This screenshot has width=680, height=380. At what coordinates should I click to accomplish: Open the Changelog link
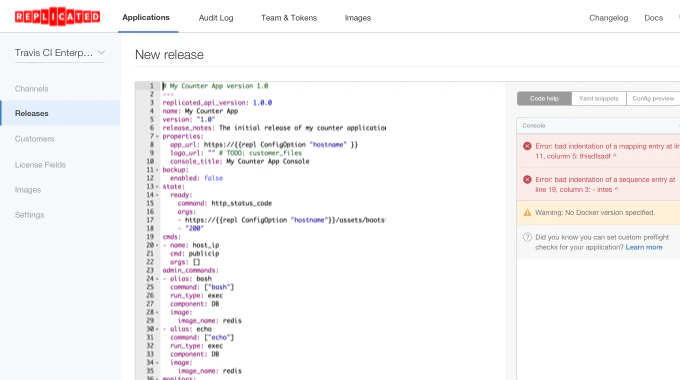[x=608, y=18]
